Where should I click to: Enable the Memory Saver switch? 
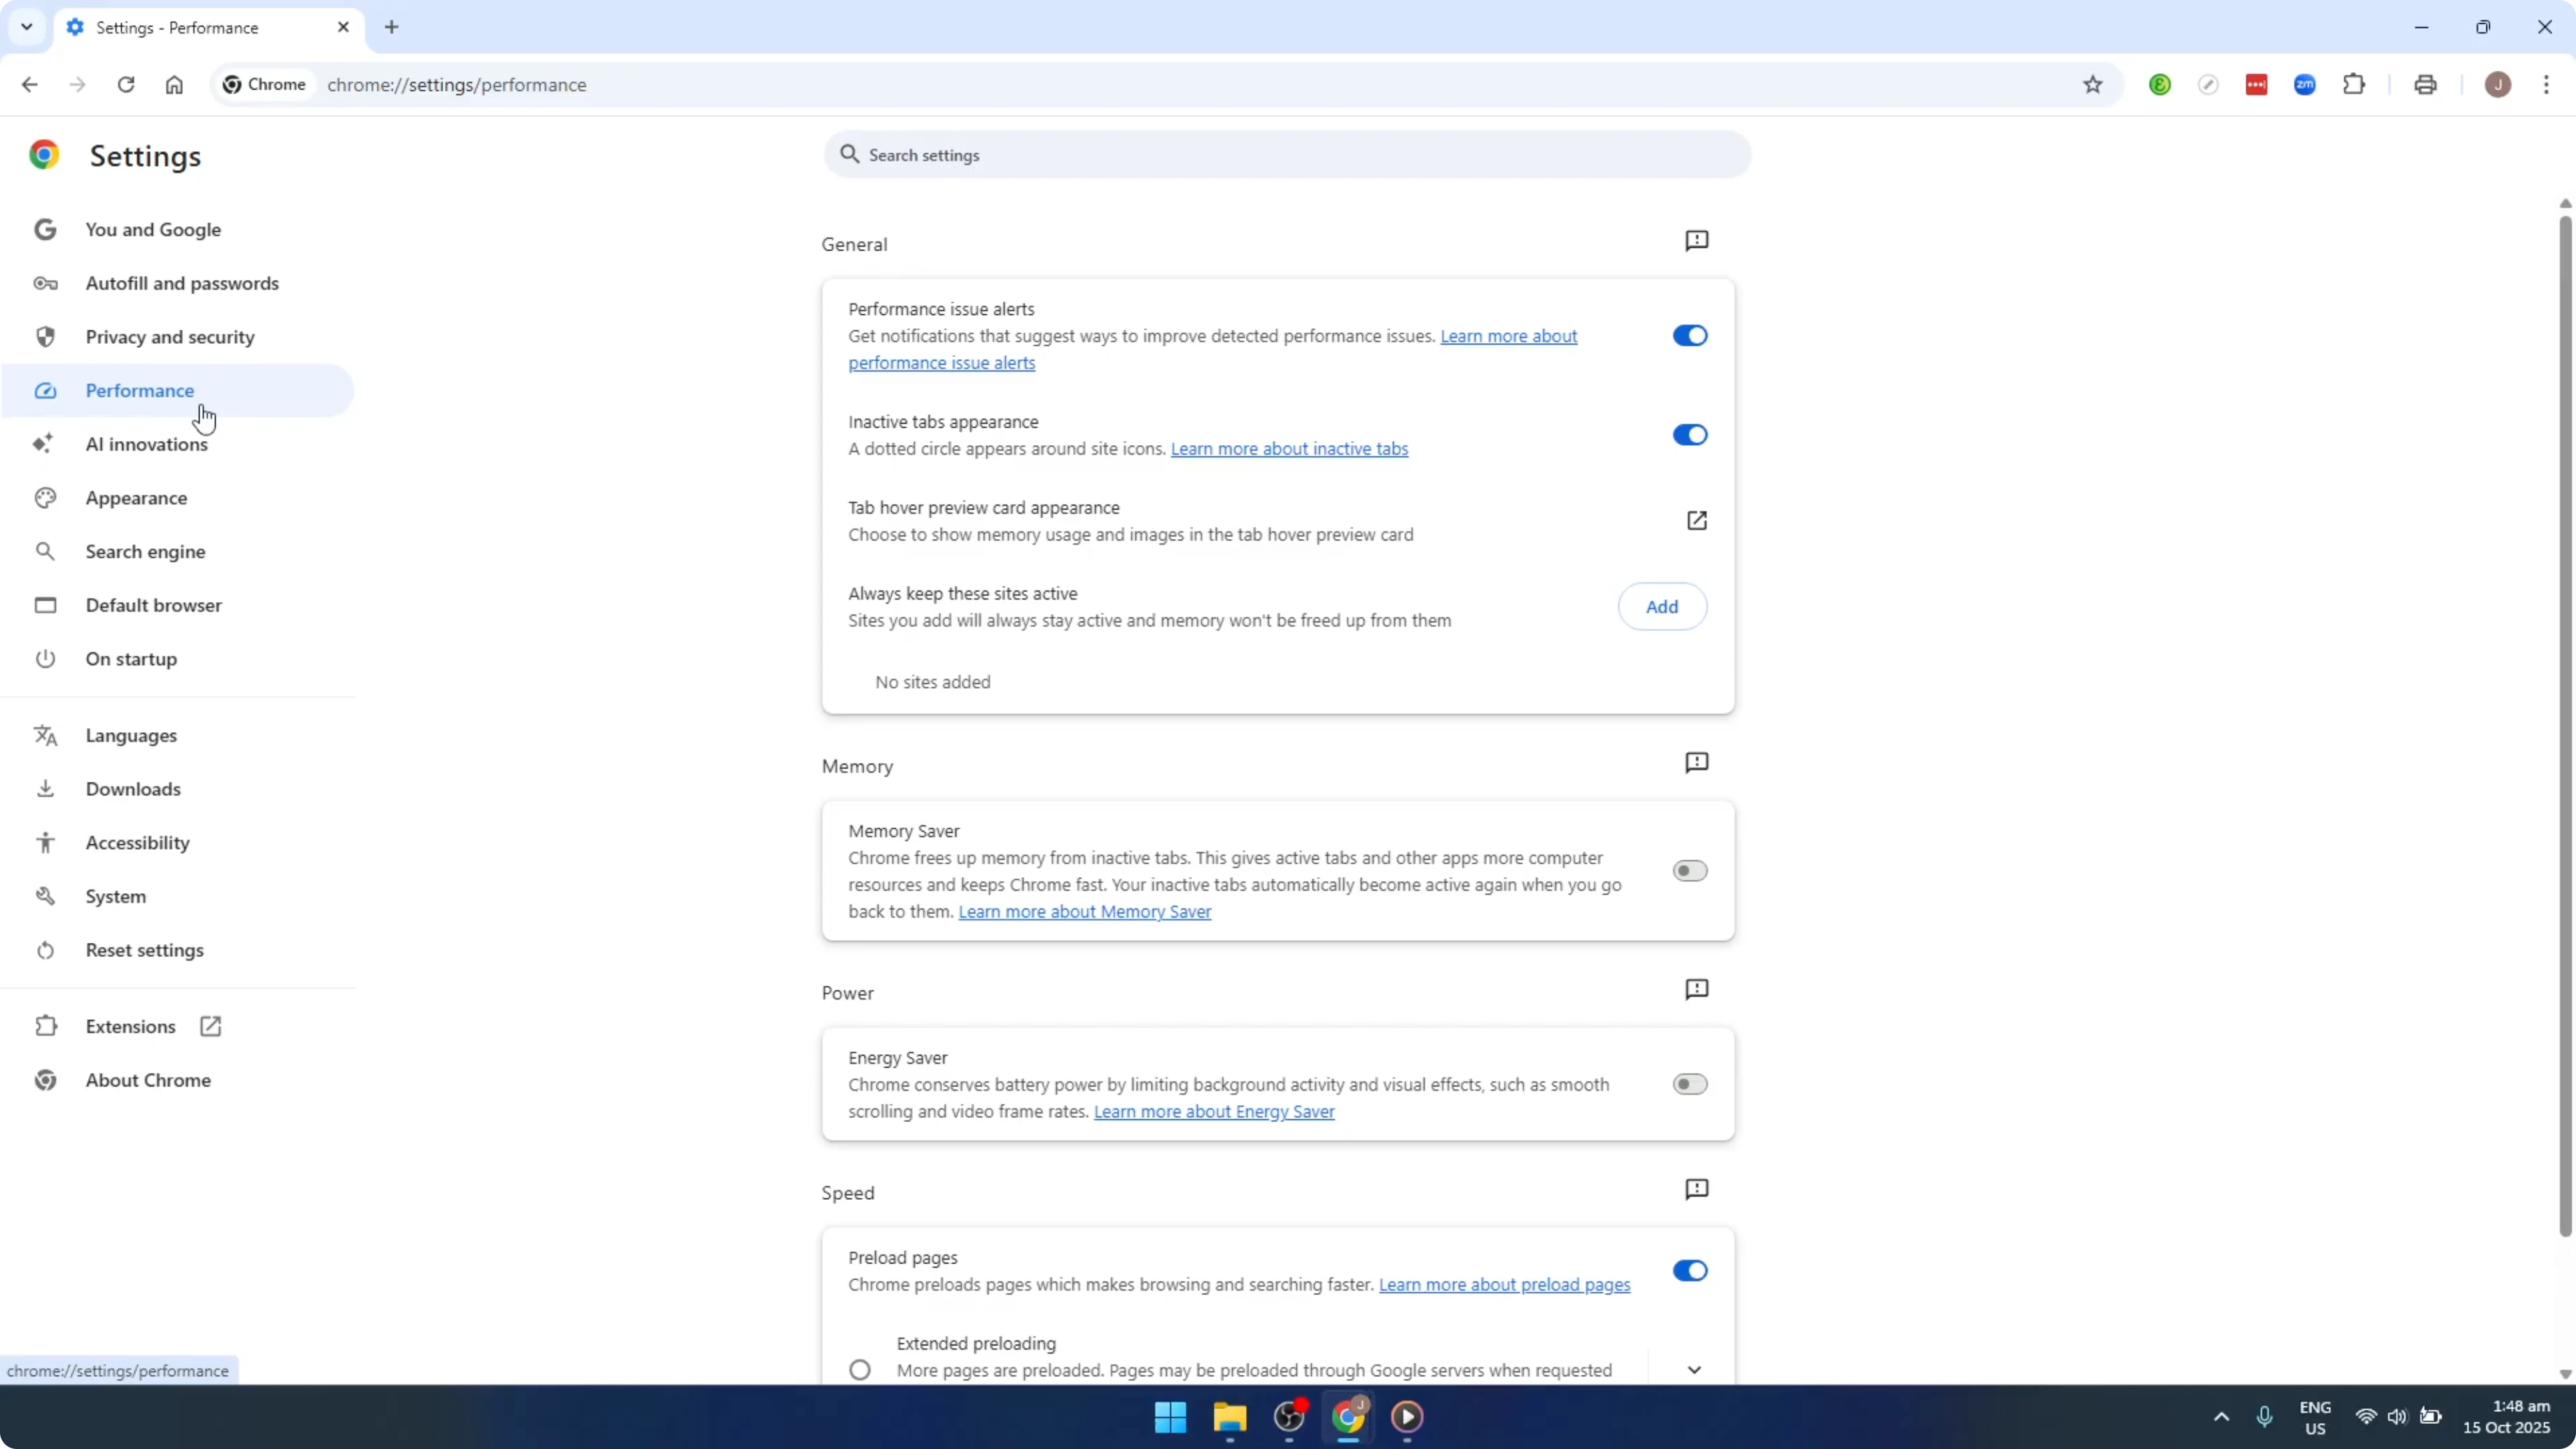tap(1690, 871)
